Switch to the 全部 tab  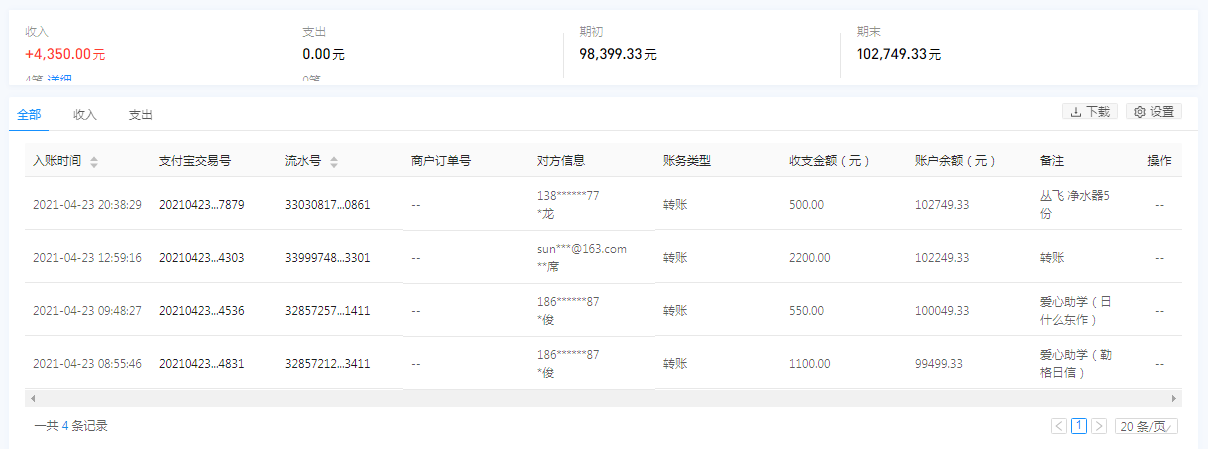(29, 115)
